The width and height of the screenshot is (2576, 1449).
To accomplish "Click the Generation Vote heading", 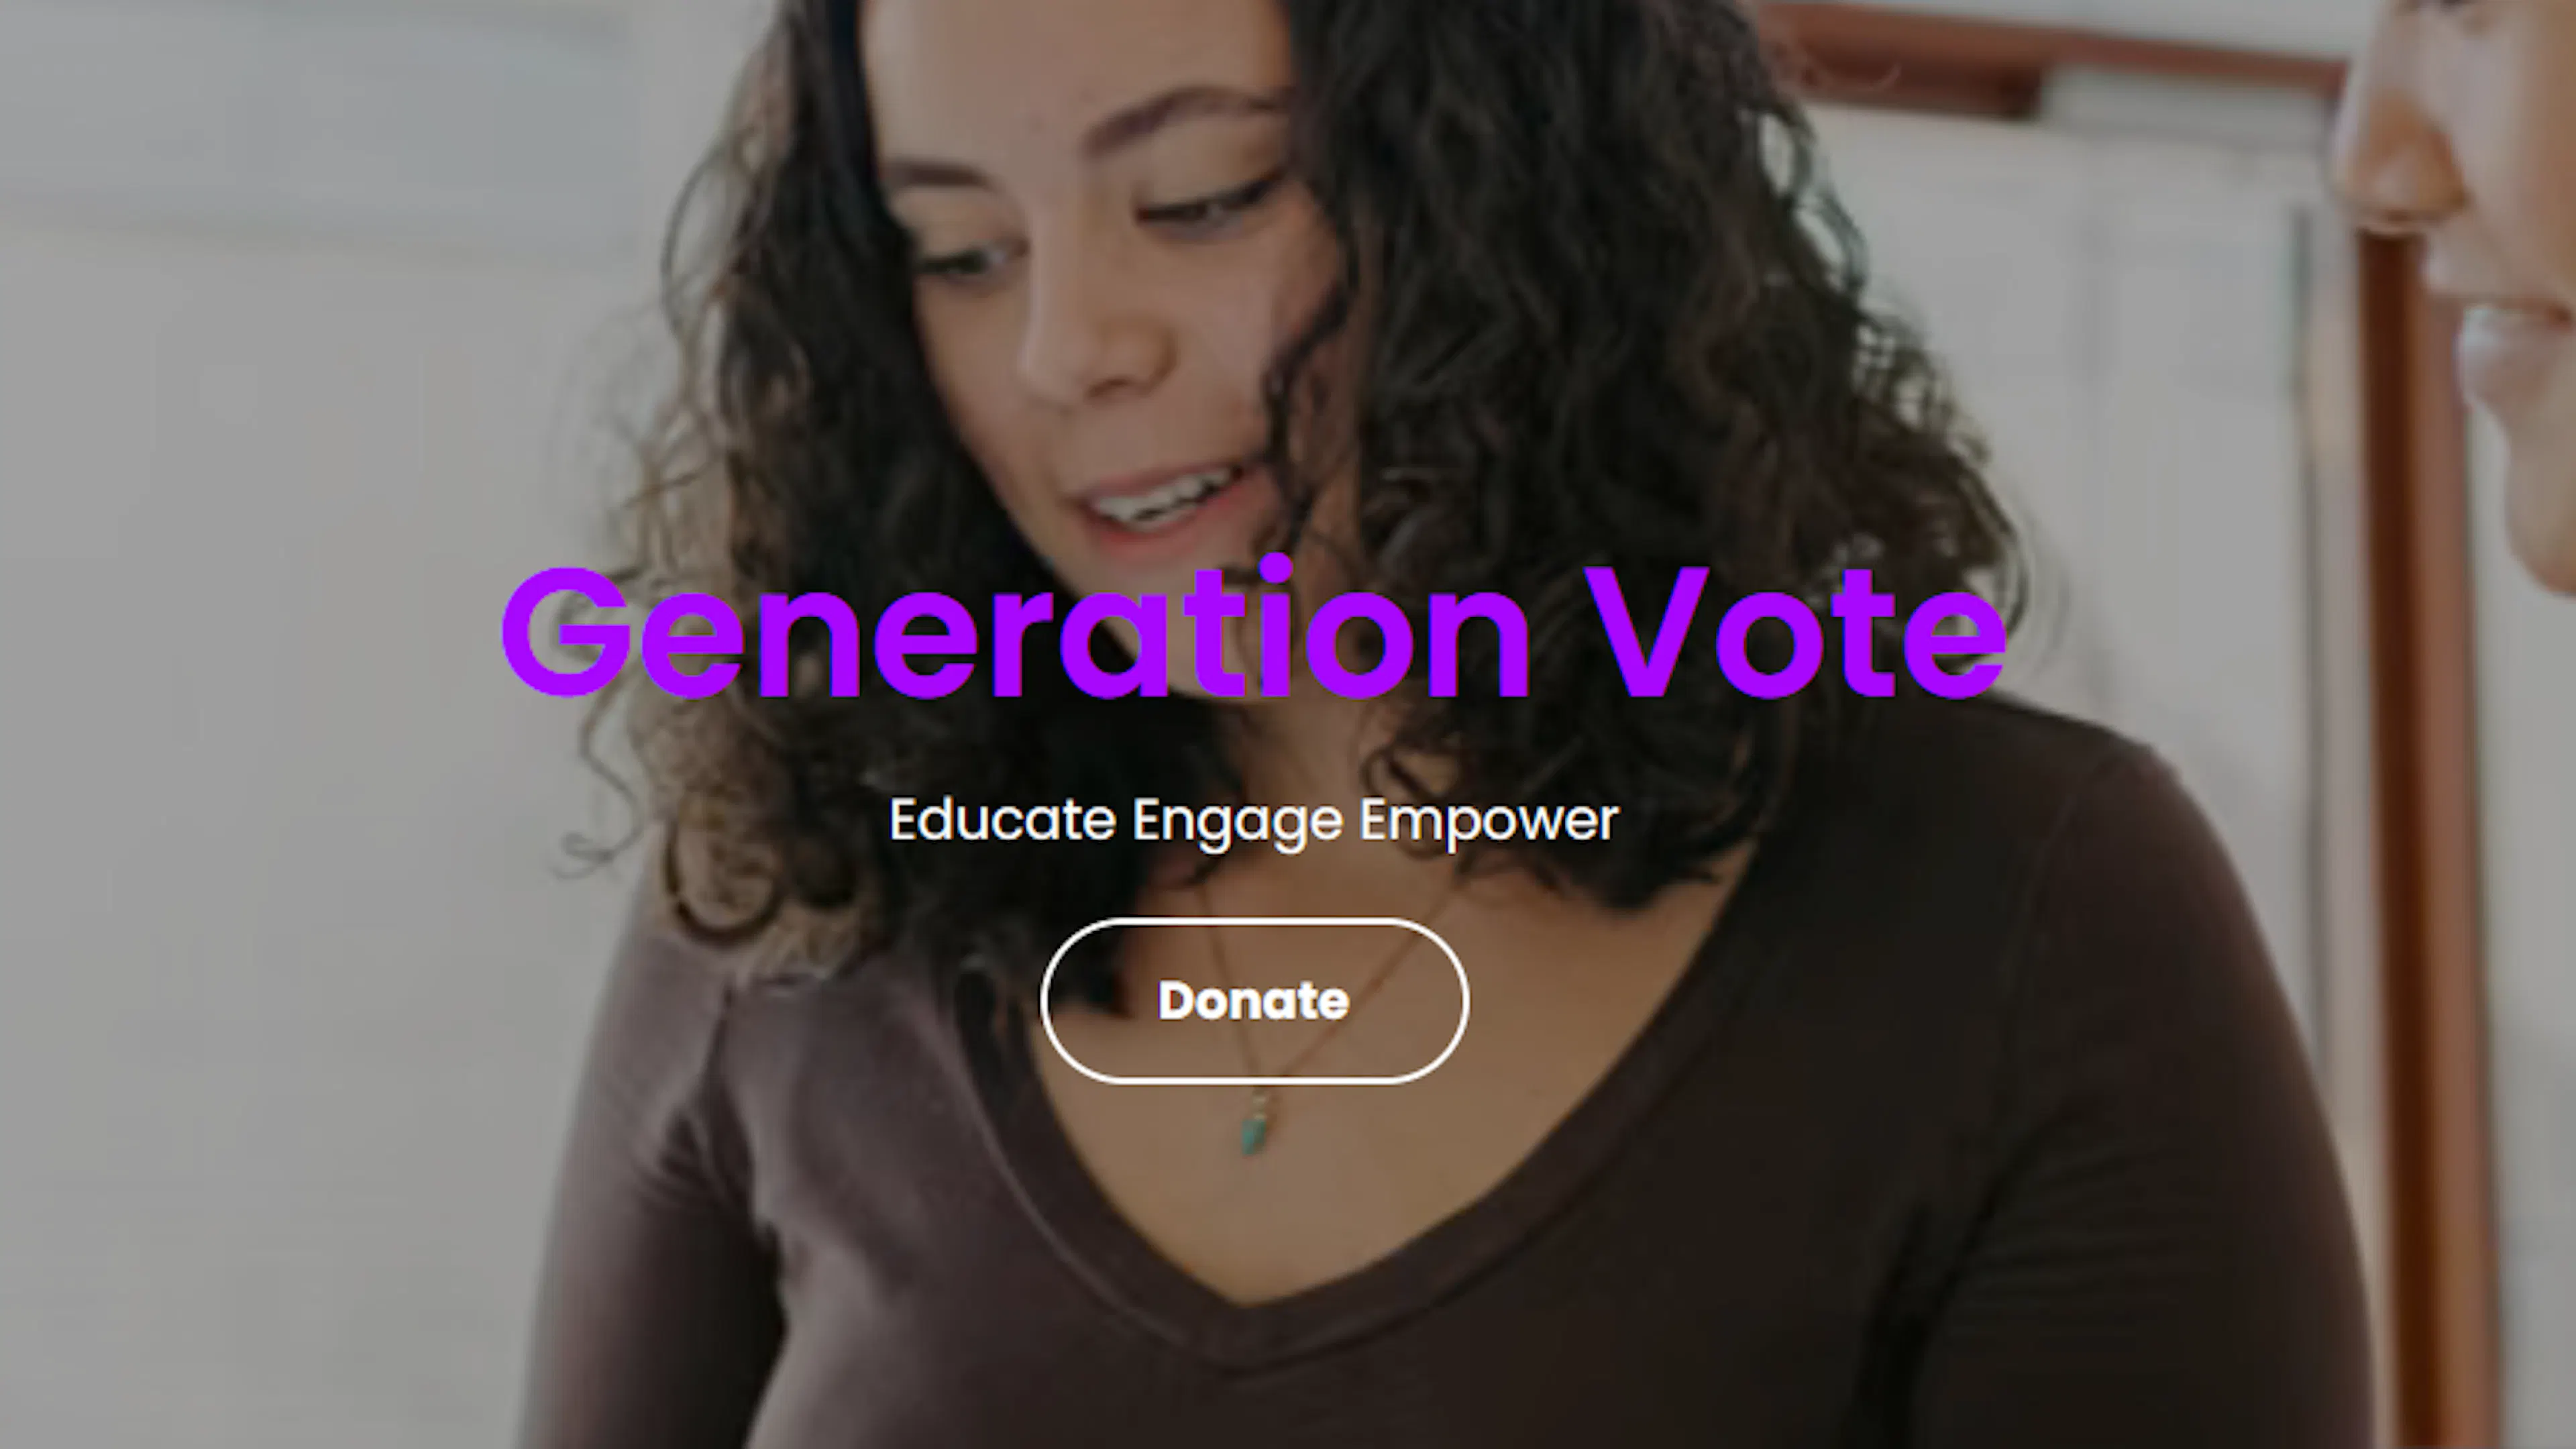I will [1254, 631].
